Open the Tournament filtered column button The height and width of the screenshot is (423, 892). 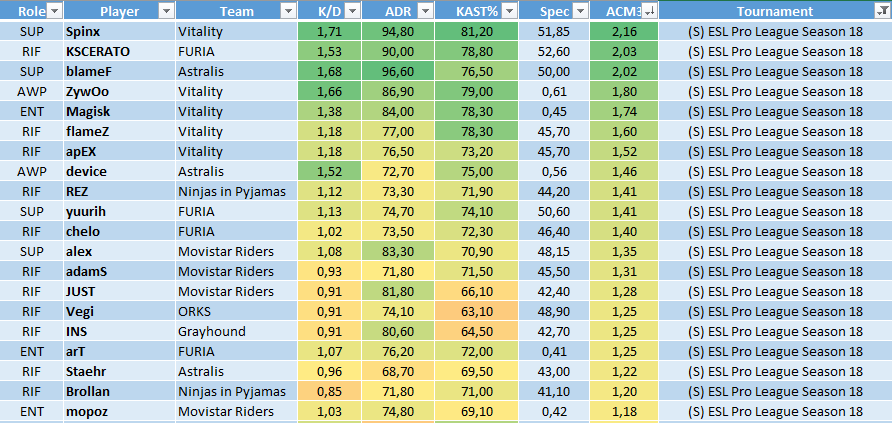pos(881,11)
